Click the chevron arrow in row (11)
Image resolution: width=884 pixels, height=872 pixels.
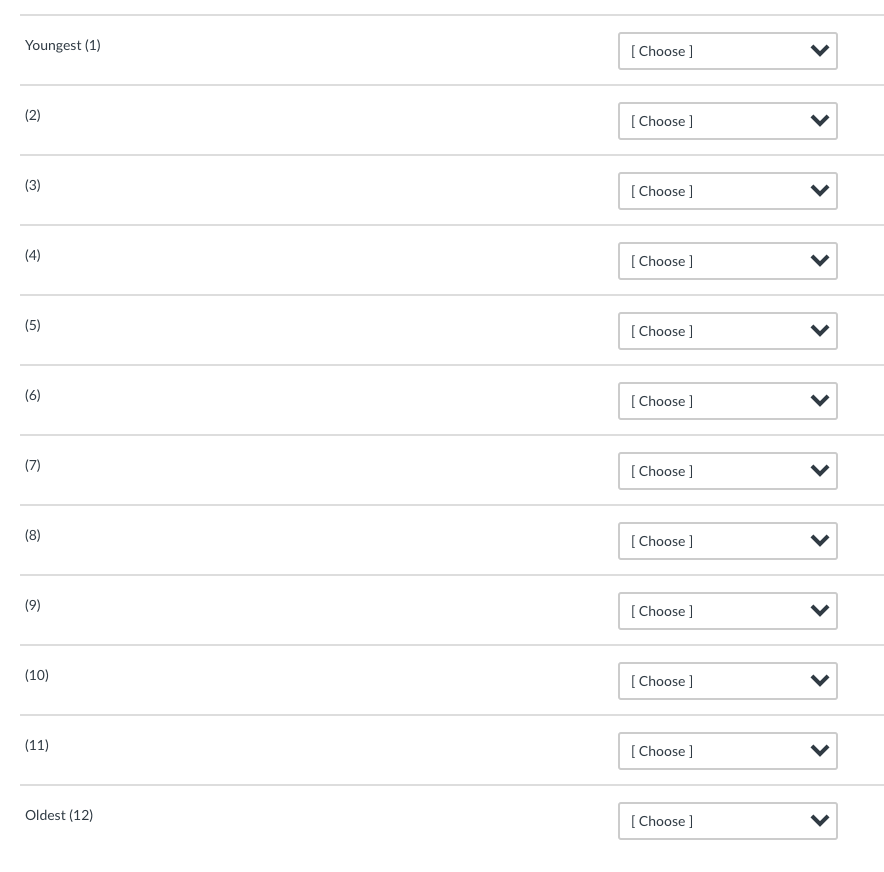tap(820, 751)
